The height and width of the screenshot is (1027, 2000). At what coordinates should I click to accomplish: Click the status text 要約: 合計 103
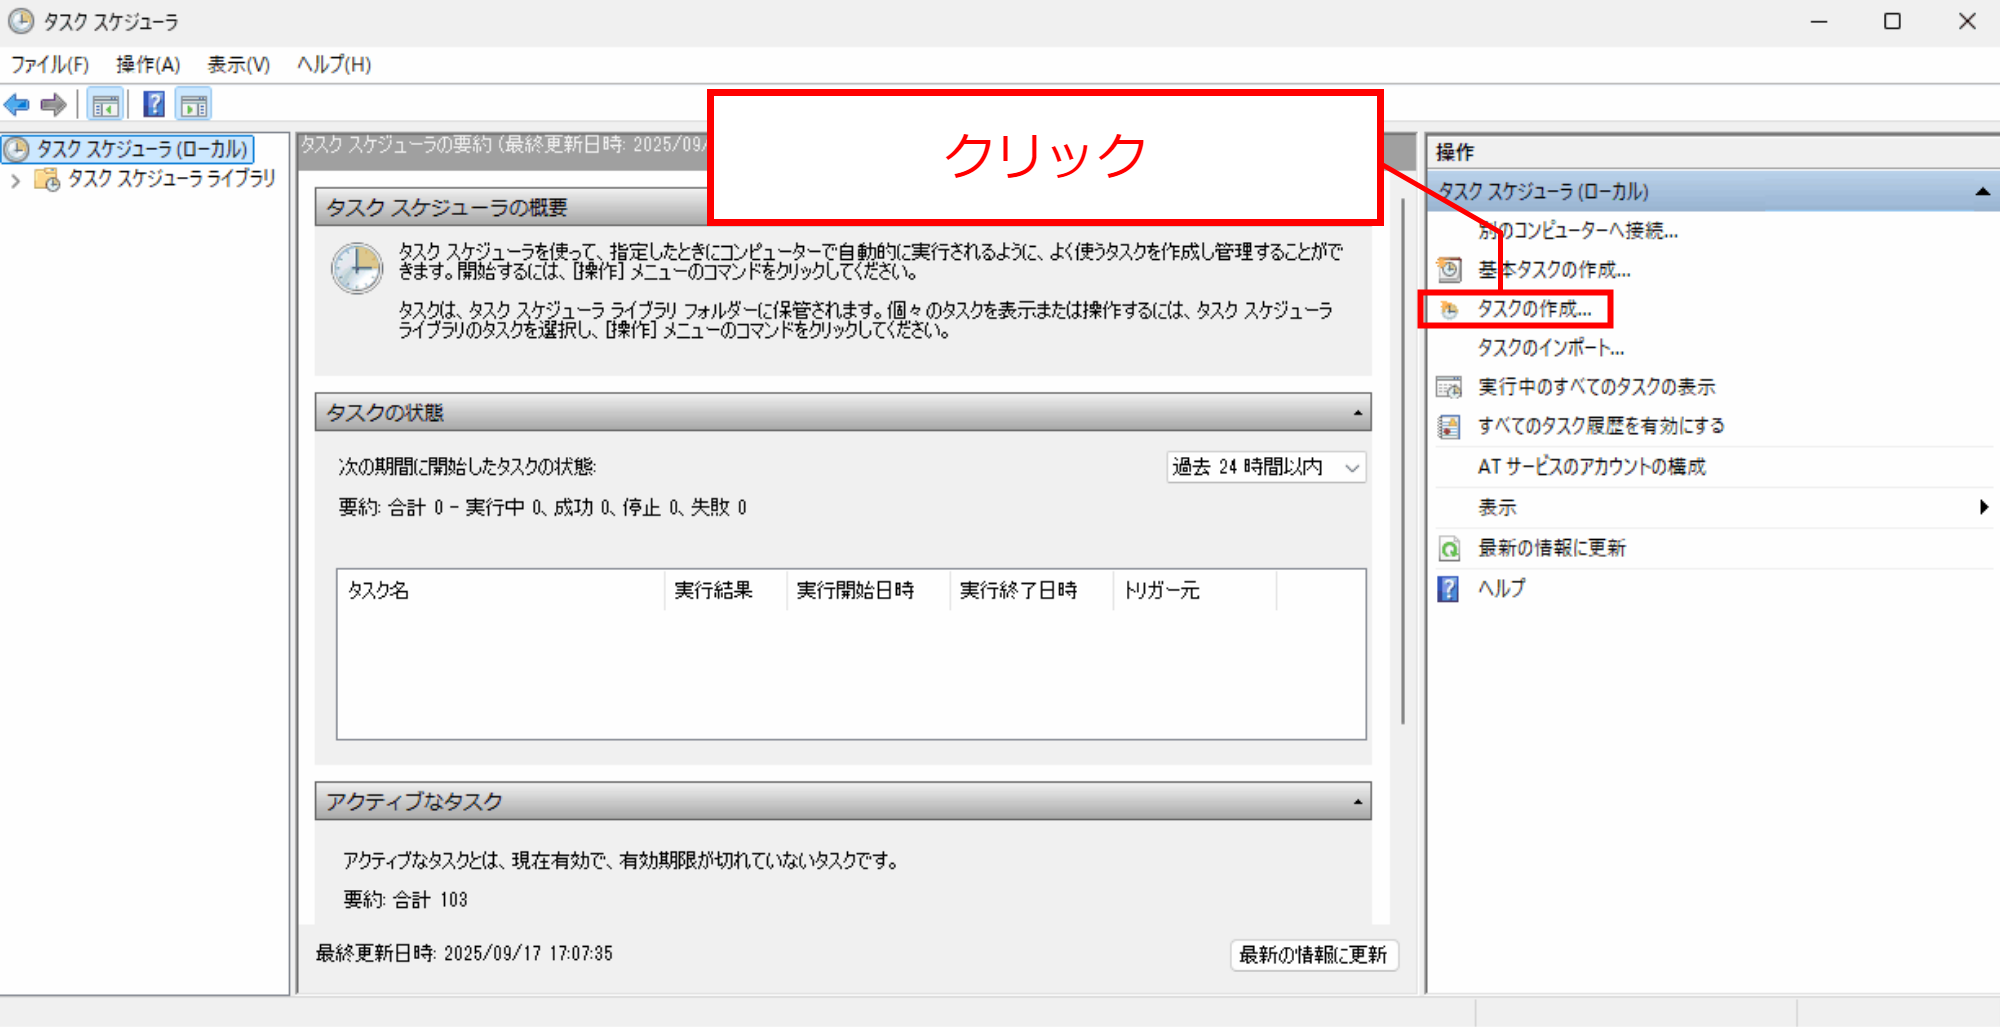pyautogui.click(x=405, y=899)
